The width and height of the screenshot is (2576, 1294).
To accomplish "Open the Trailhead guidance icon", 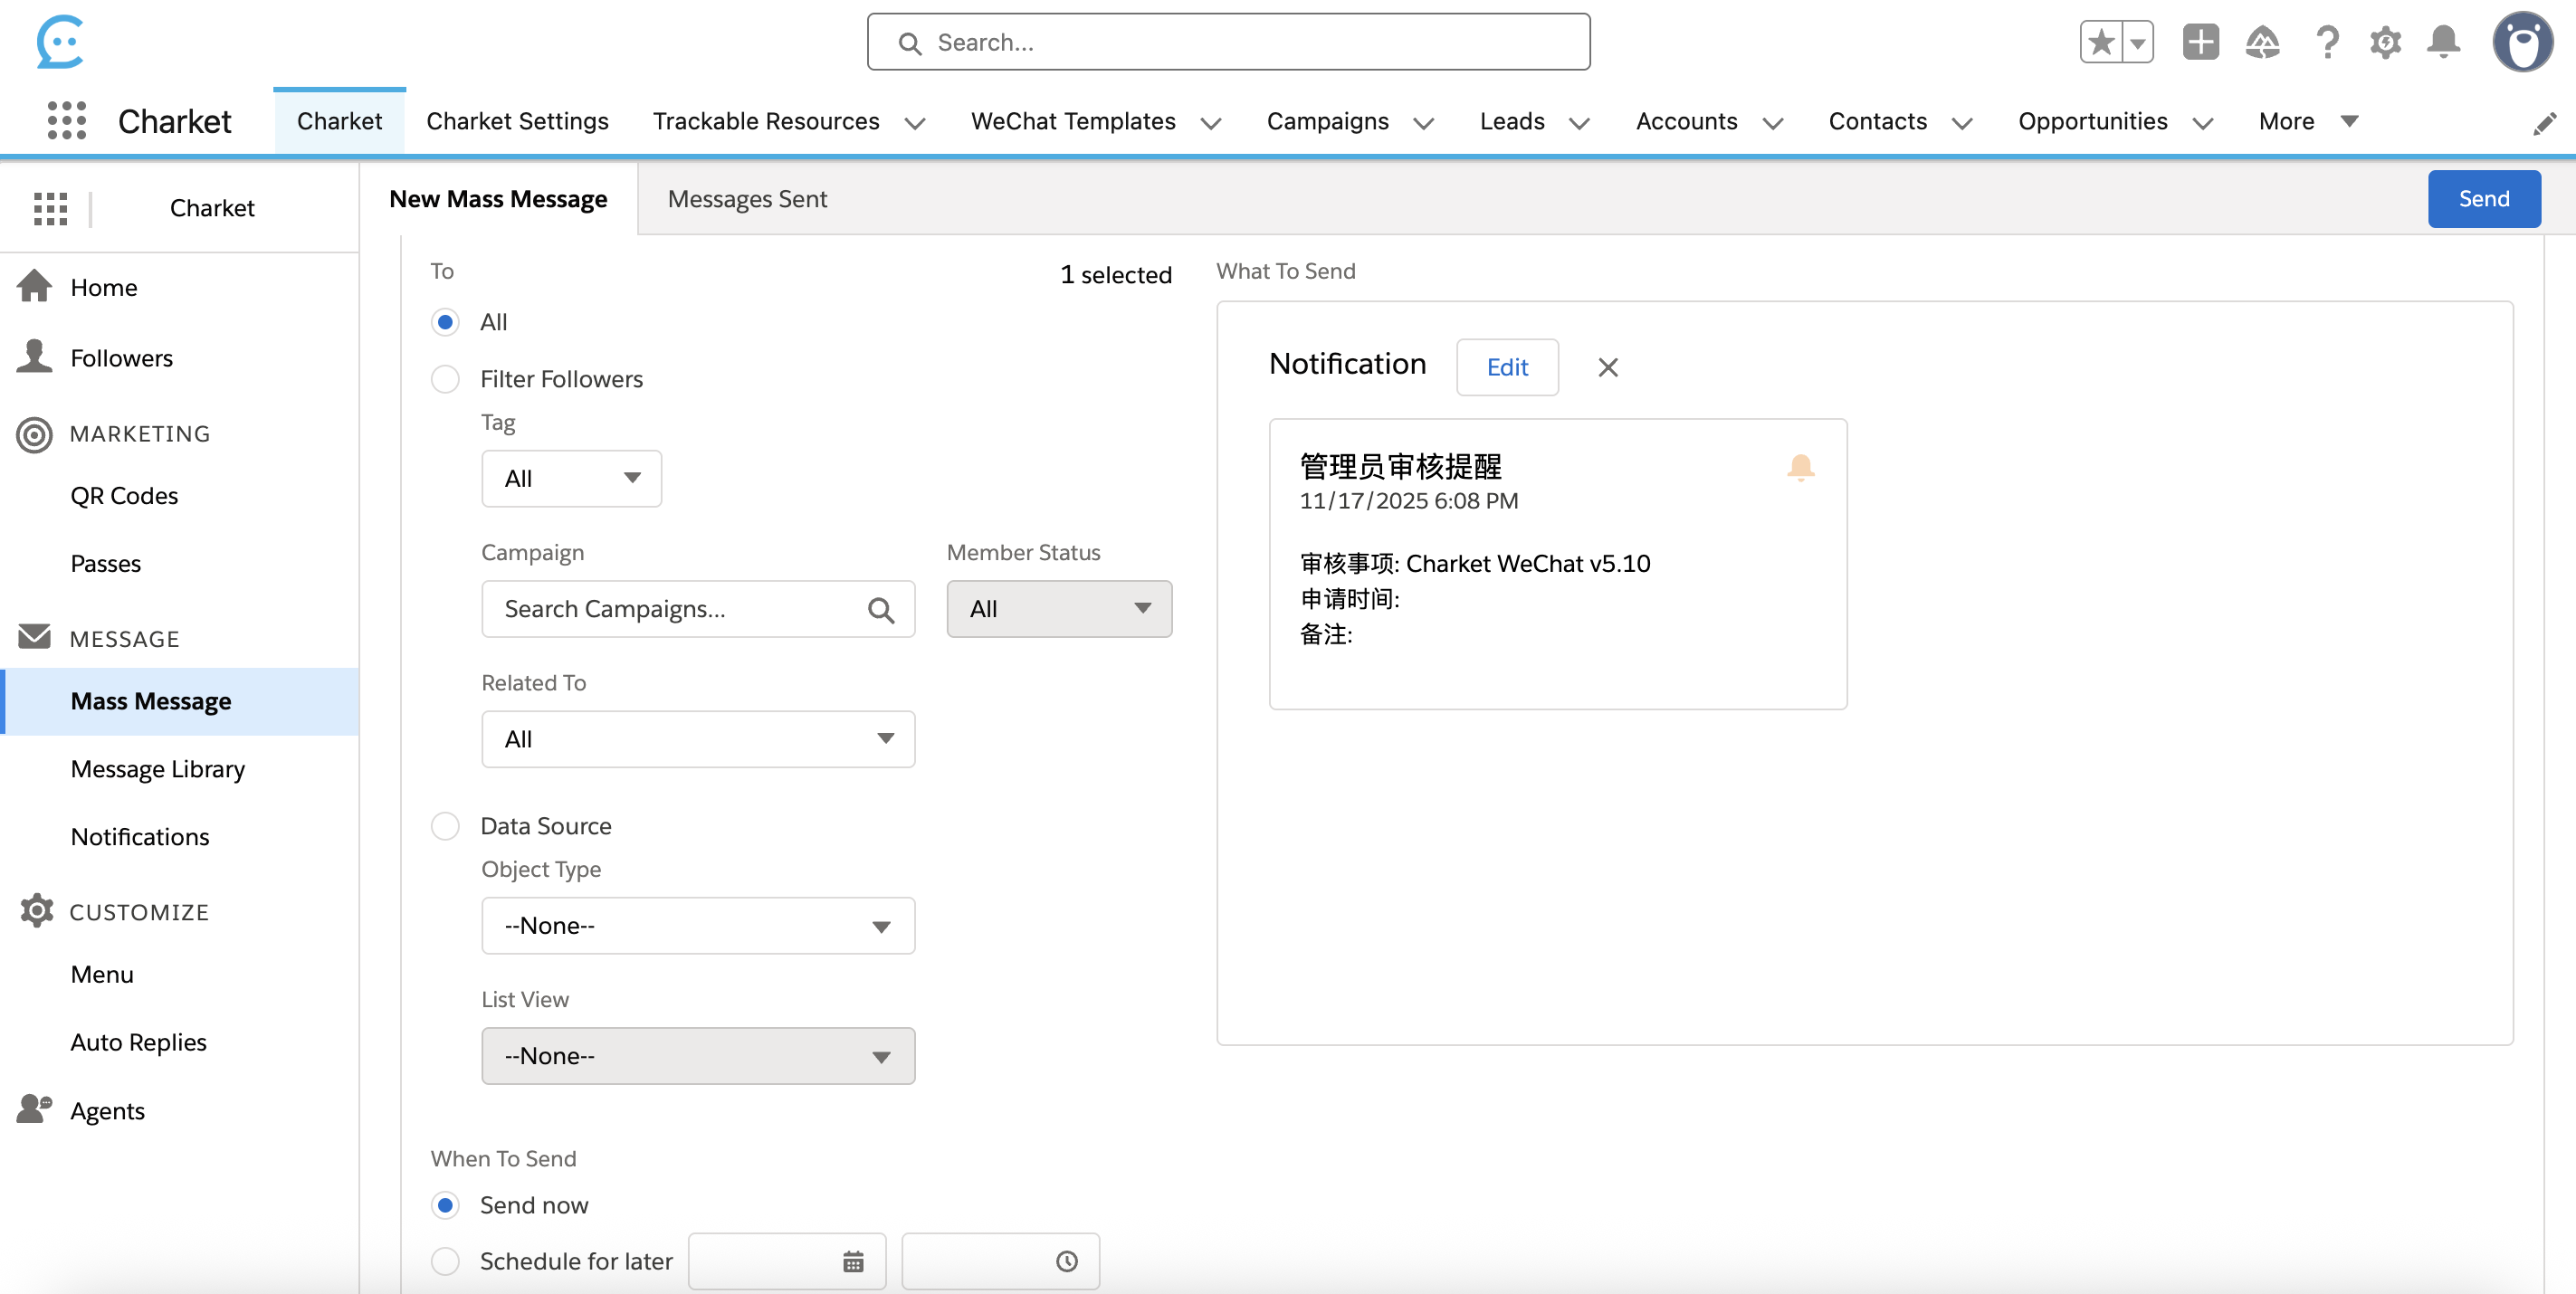I will click(2262, 42).
